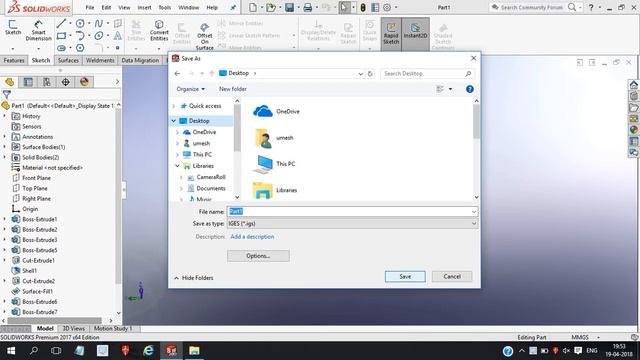Open the Edit menu
The width and height of the screenshot is (640, 360).
(x=106, y=7)
